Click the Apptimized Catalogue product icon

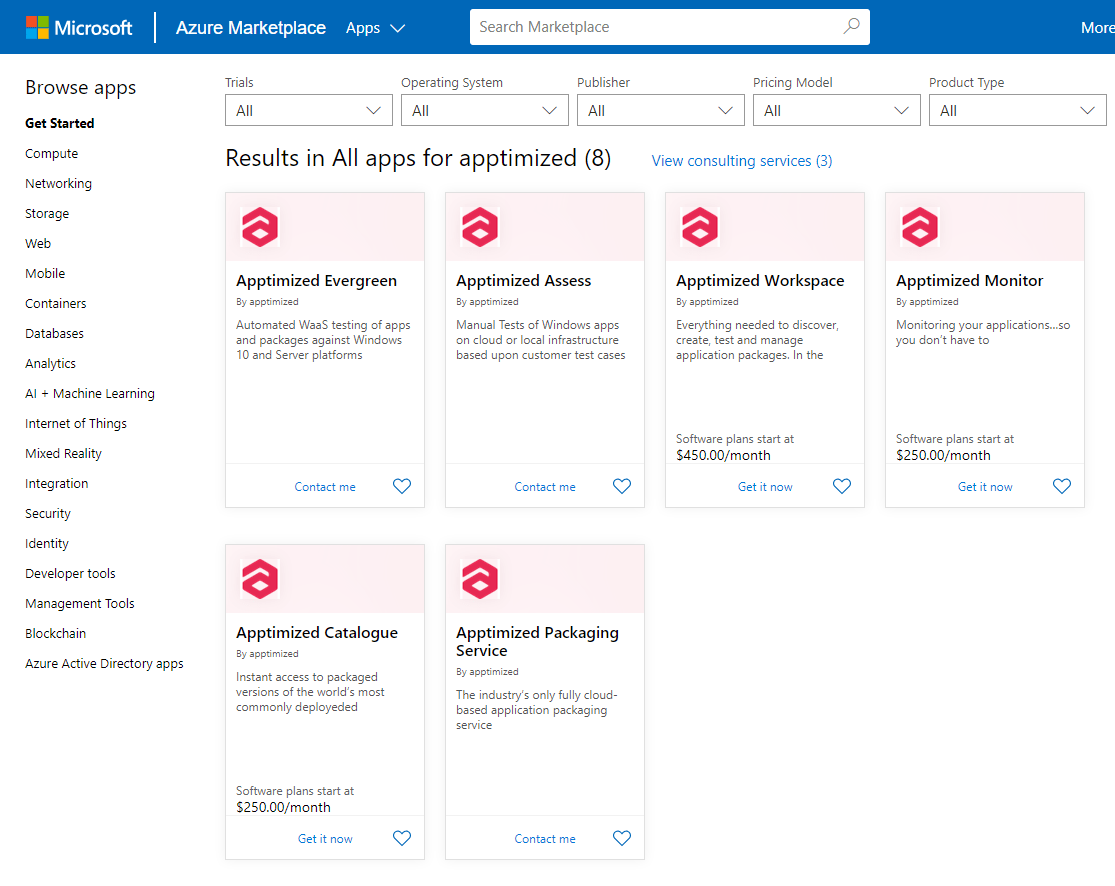pyautogui.click(x=260, y=579)
